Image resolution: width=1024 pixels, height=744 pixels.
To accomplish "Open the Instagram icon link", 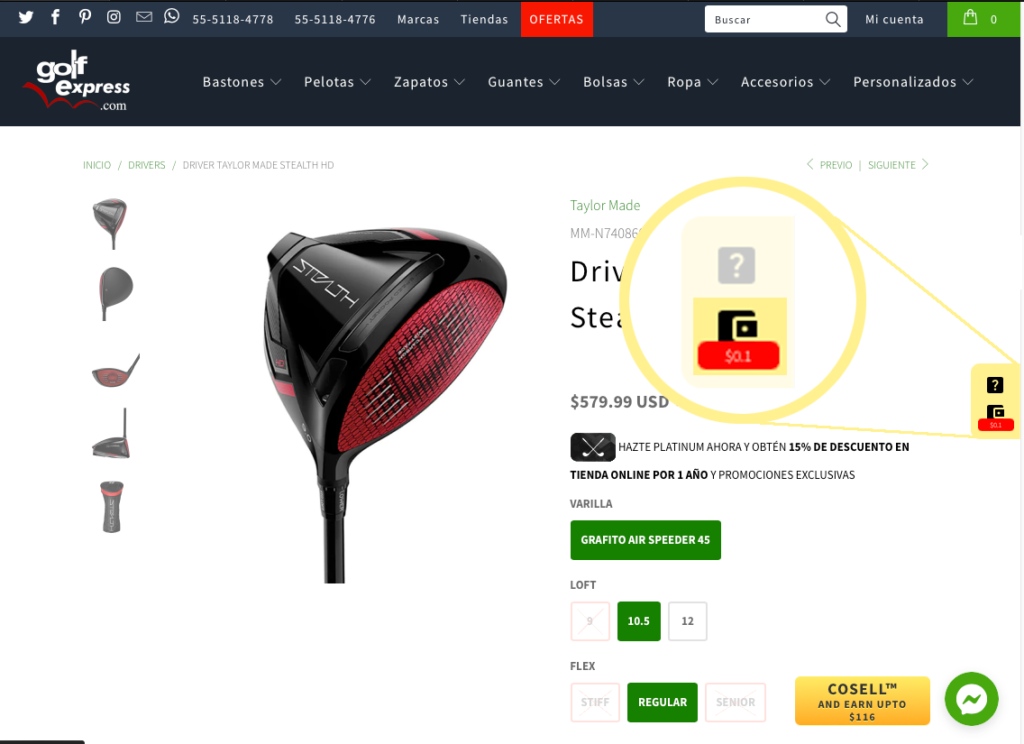I will pyautogui.click(x=114, y=17).
